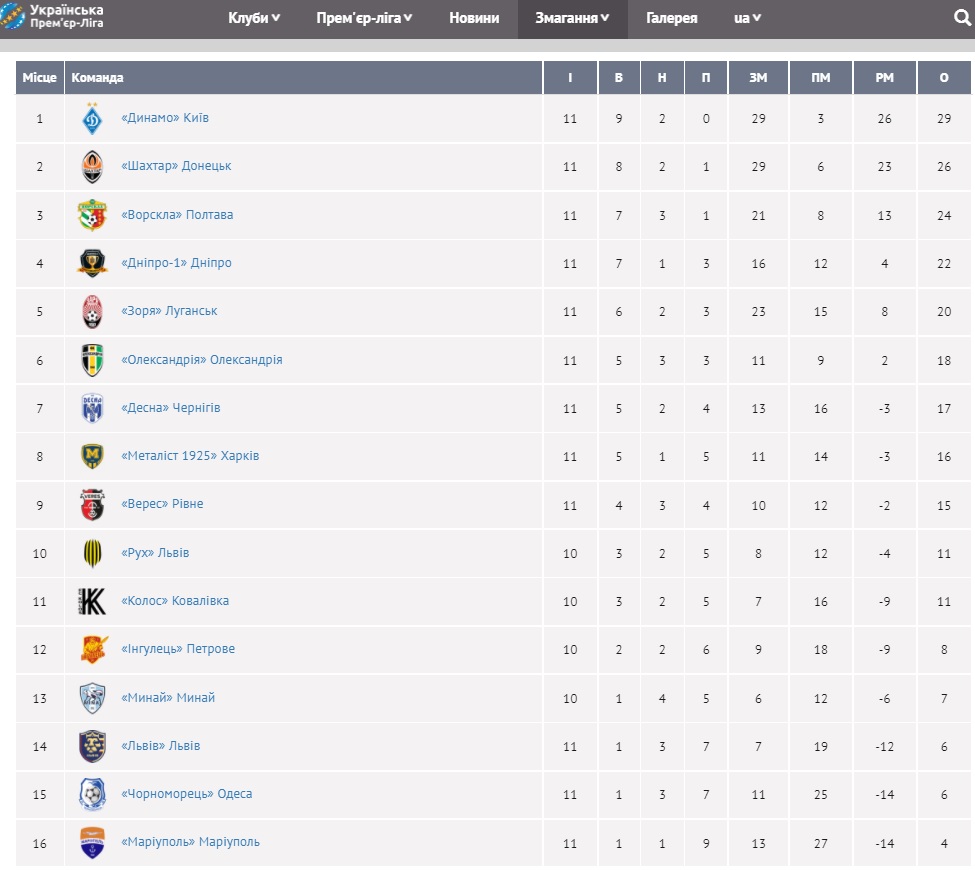Image resolution: width=975 pixels, height=870 pixels.
Task: Open the Змагання menu
Action: (x=572, y=18)
